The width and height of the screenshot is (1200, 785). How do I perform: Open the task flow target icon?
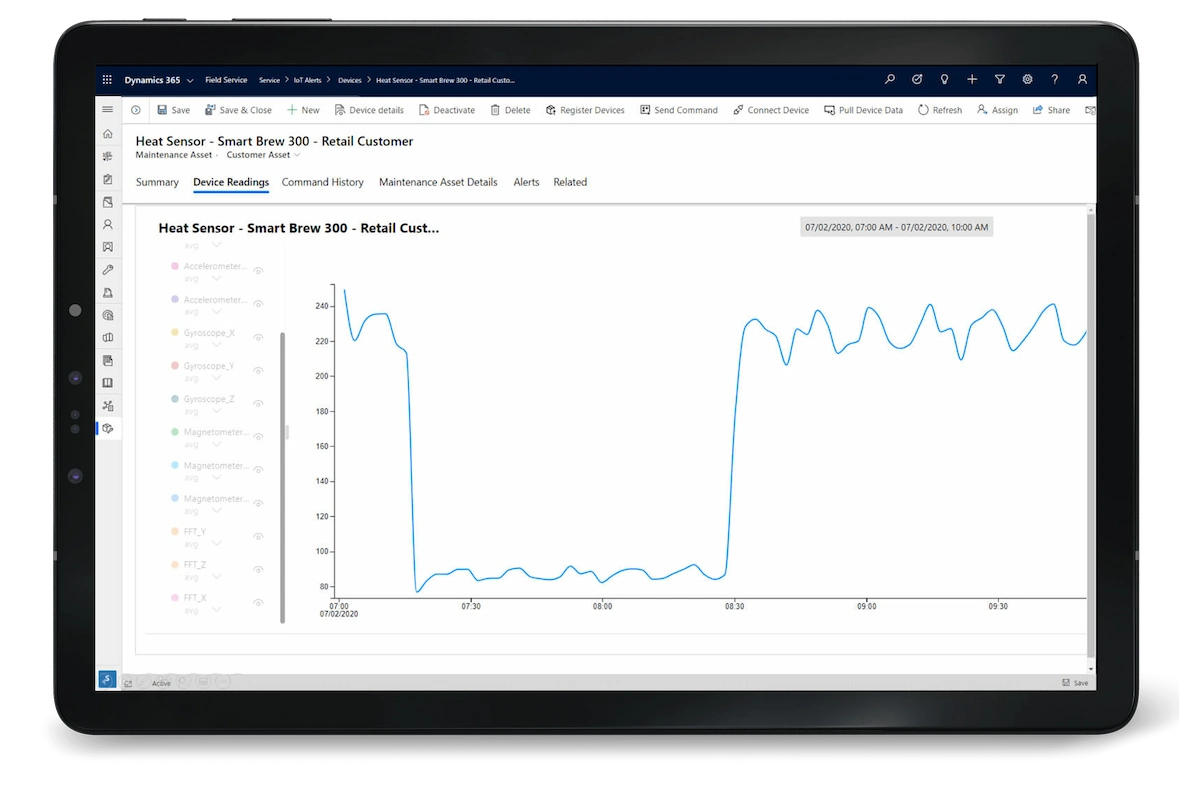coord(917,80)
